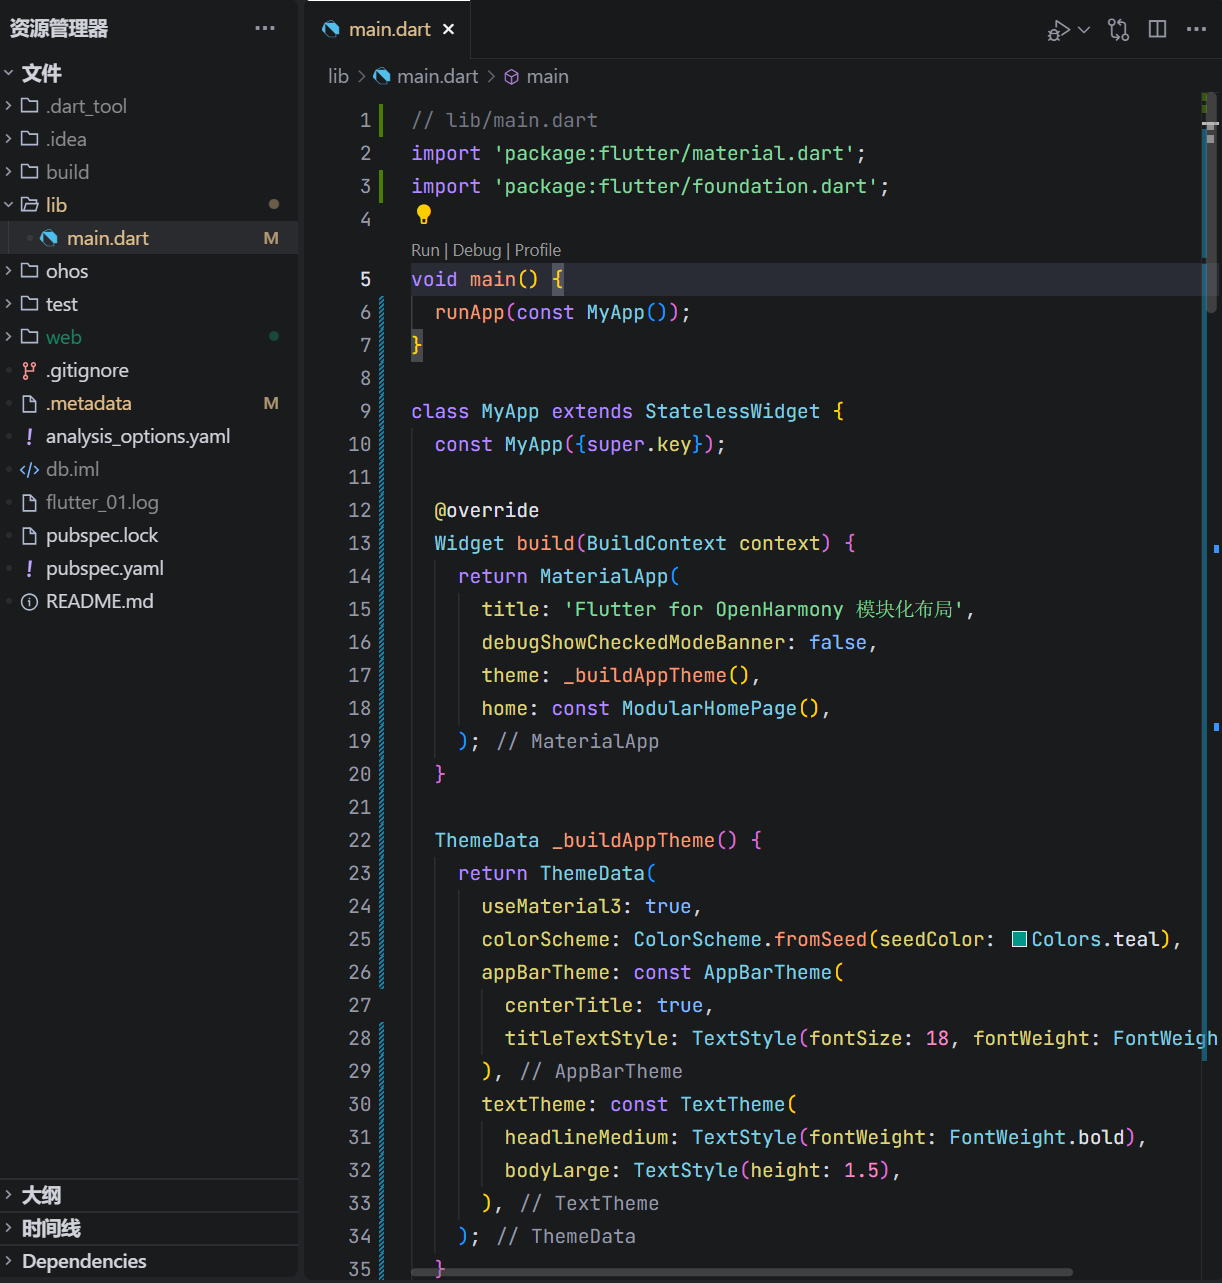Click the yaml icon next to pubspec.yaml

(29, 568)
